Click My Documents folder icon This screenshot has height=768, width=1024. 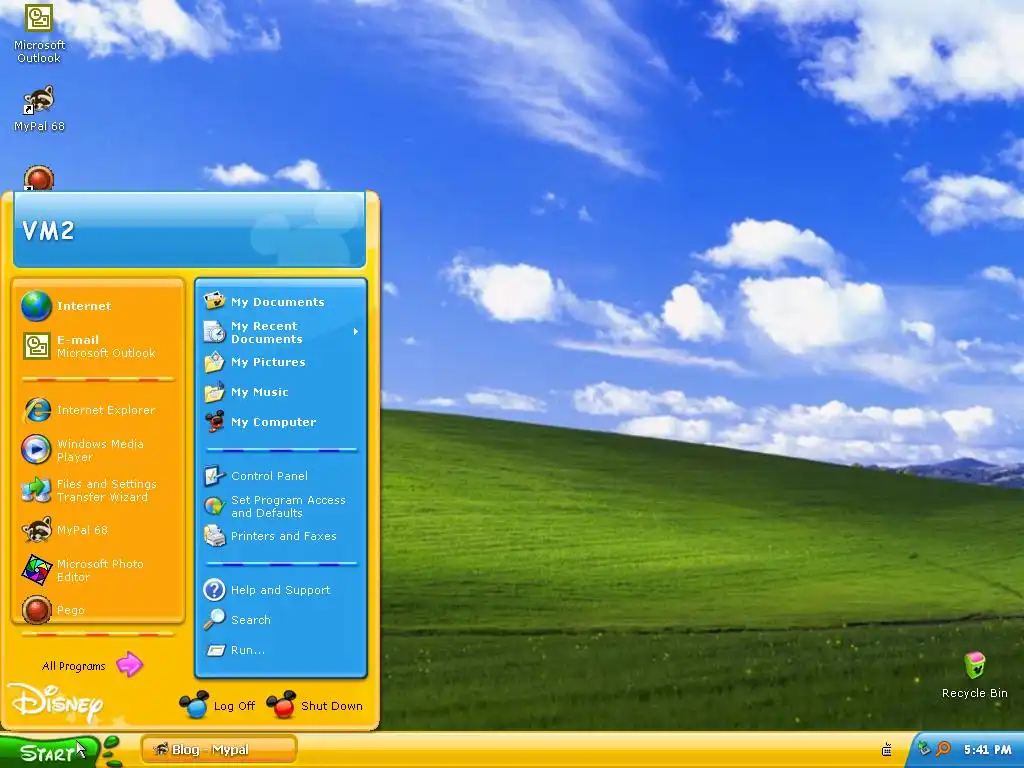214,301
